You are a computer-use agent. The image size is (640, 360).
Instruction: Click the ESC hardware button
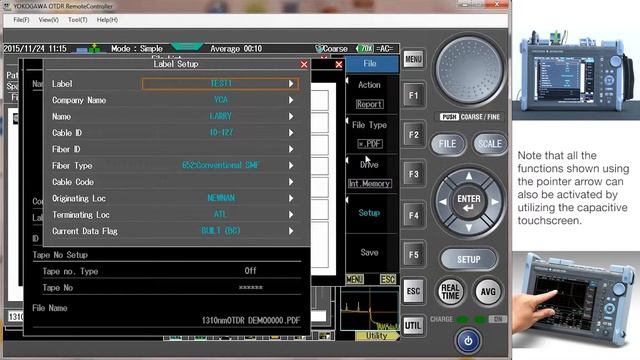coord(413,291)
